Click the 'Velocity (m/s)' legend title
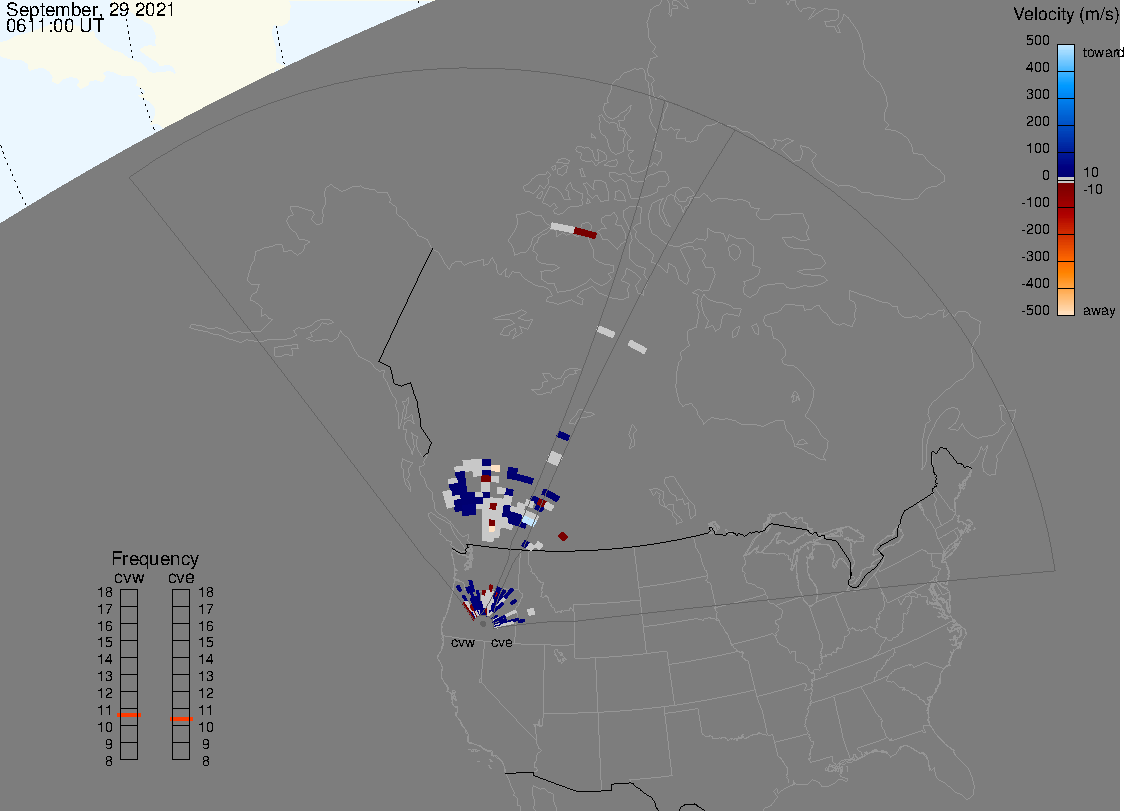 (1064, 14)
